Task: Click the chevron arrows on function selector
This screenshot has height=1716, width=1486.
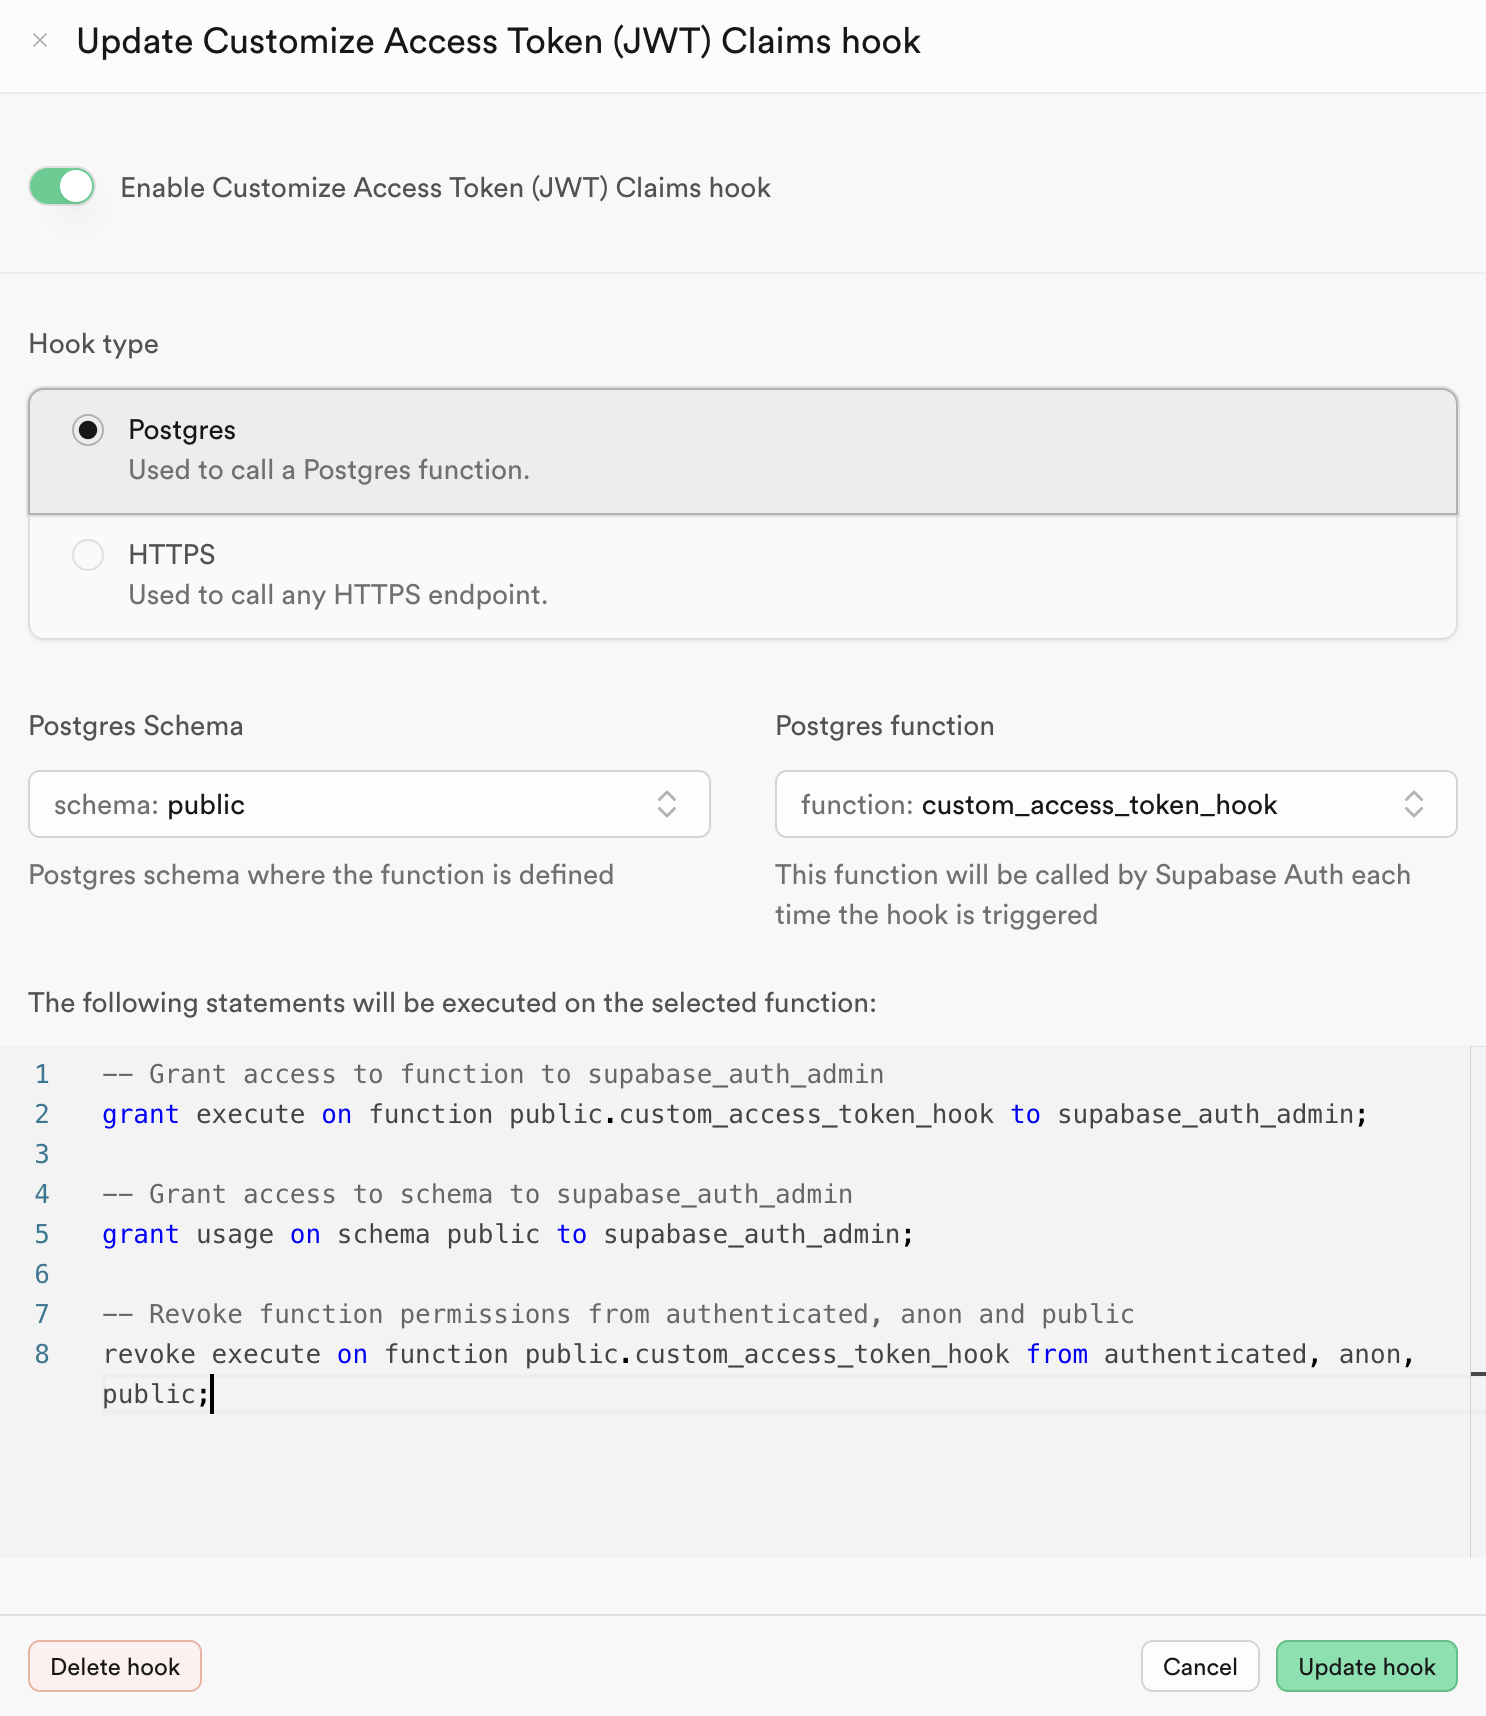Action: point(1414,804)
